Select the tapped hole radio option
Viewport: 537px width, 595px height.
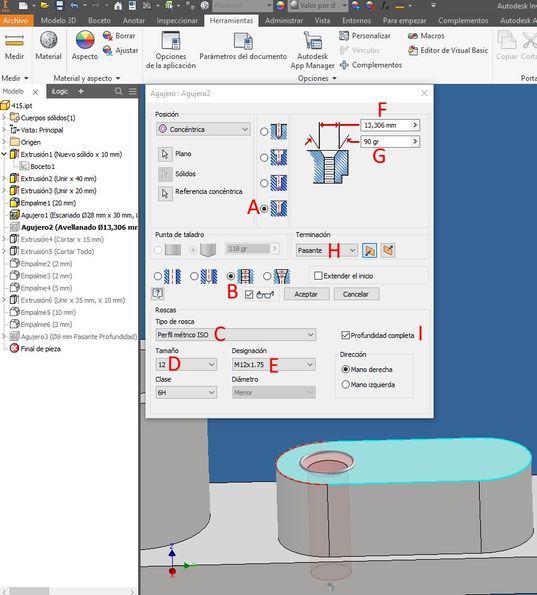coord(230,276)
